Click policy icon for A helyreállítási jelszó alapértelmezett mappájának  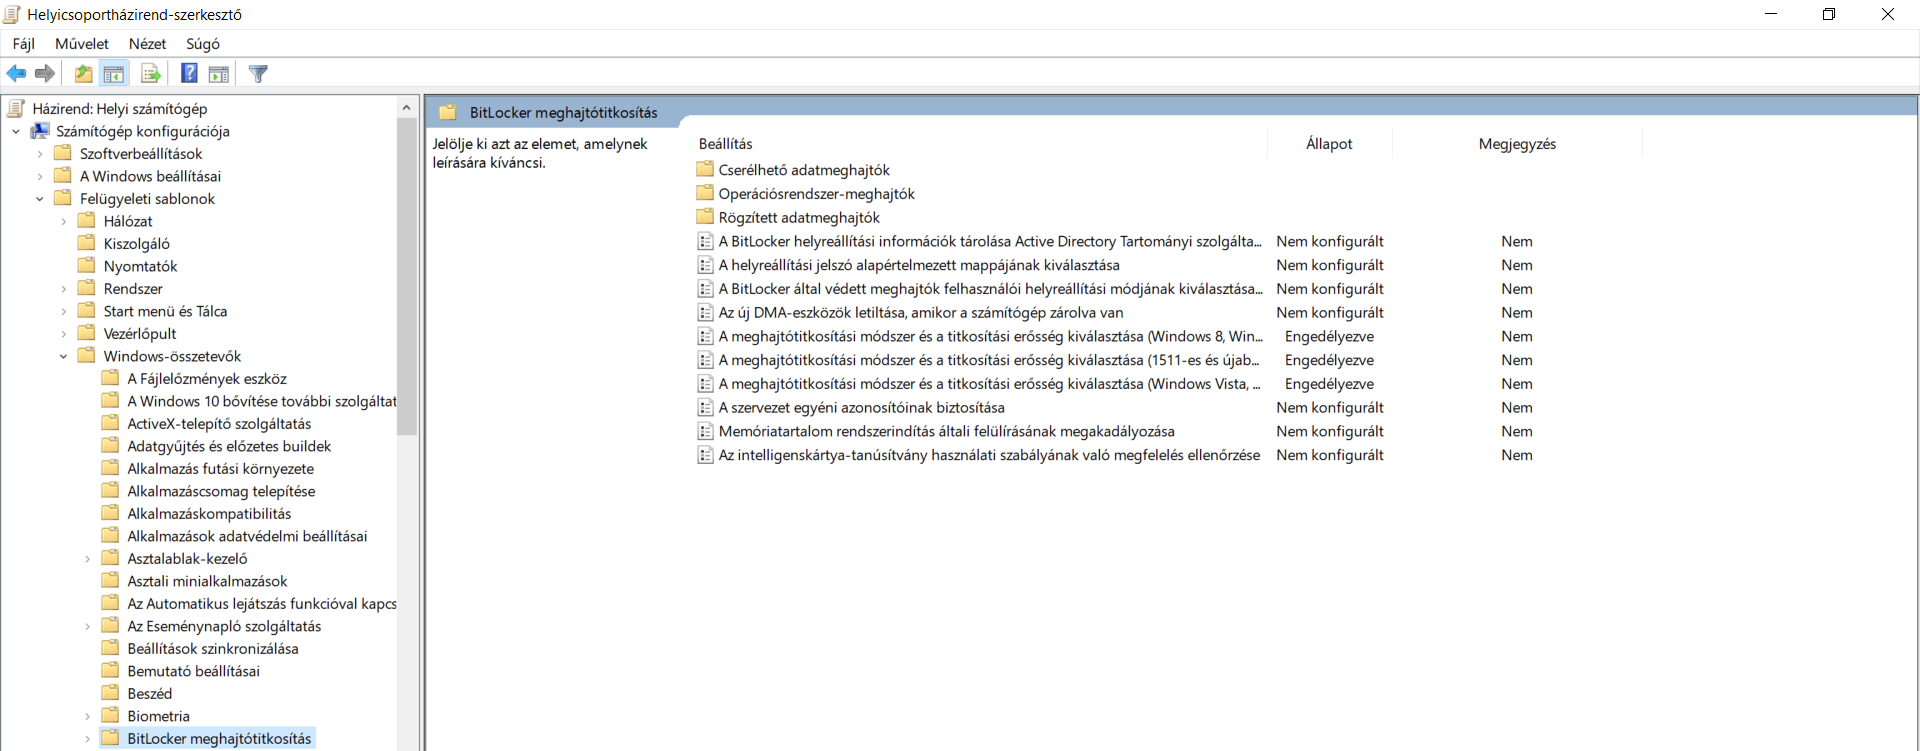pos(705,265)
